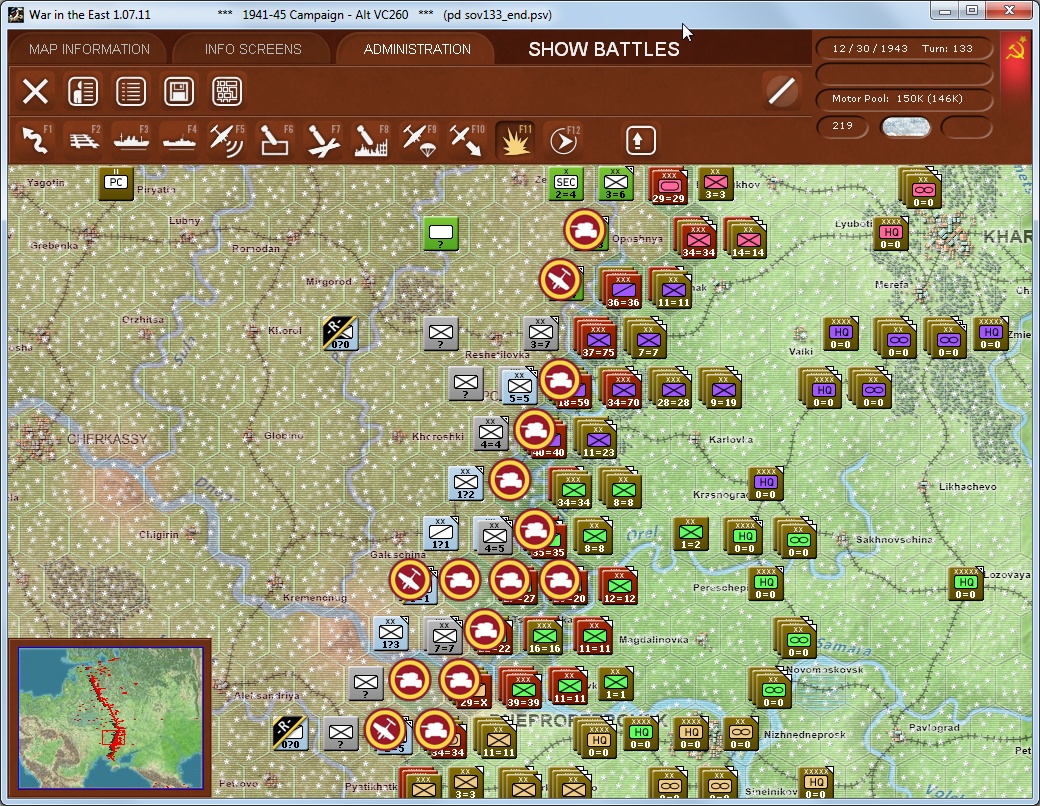Select the 9=19 unit stack

[722, 390]
